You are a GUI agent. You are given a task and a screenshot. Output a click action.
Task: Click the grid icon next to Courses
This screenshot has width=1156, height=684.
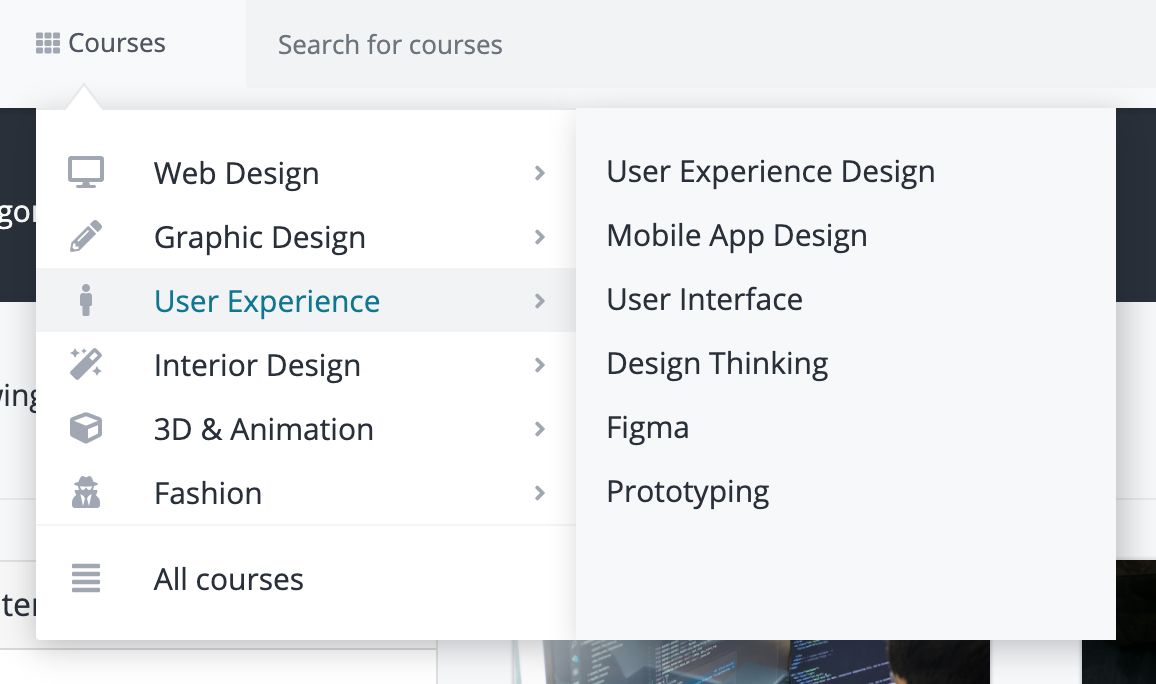pos(47,44)
